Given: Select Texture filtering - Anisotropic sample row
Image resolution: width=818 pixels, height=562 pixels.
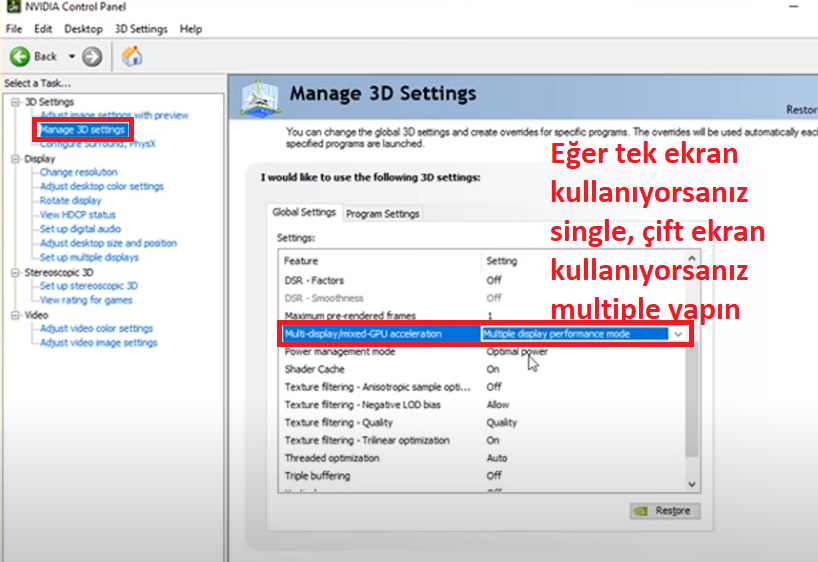Looking at the screenshot, I should pos(483,387).
